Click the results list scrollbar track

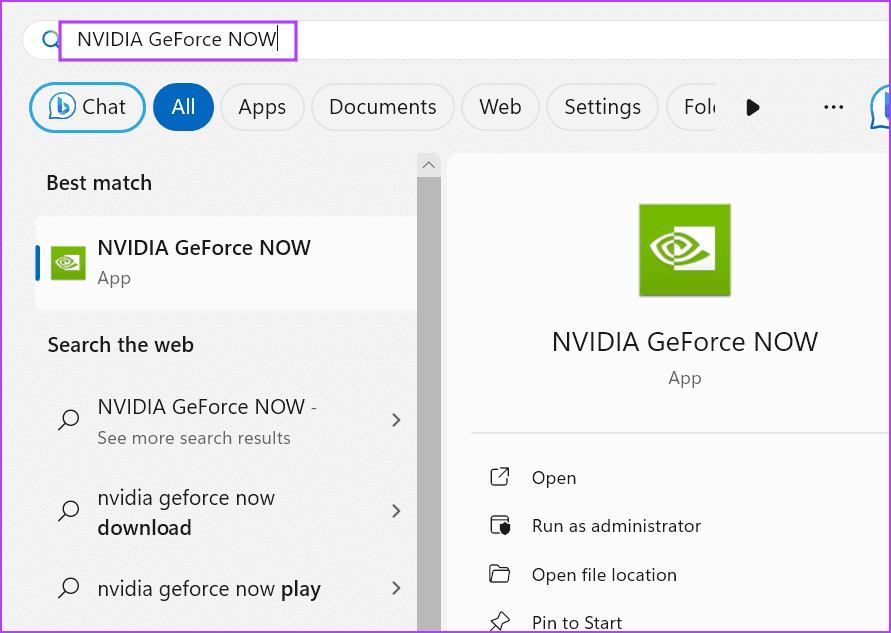(428, 403)
